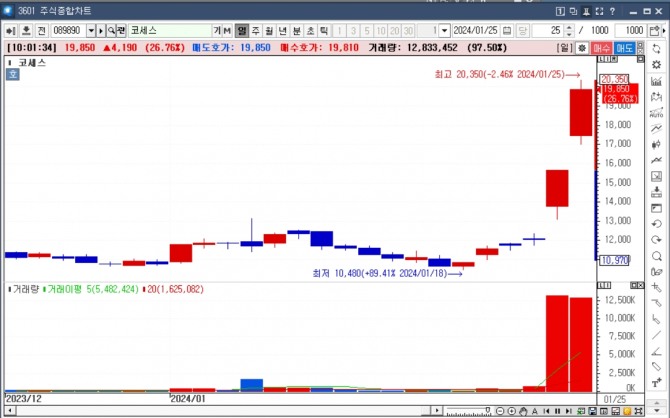This screenshot has width=670, height=418.
Task: Click the stock search magnifier icon
Action: point(111,31)
